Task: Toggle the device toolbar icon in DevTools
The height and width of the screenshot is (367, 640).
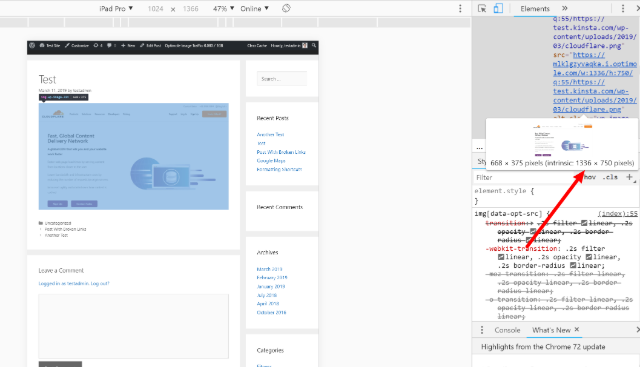Action: 498,9
